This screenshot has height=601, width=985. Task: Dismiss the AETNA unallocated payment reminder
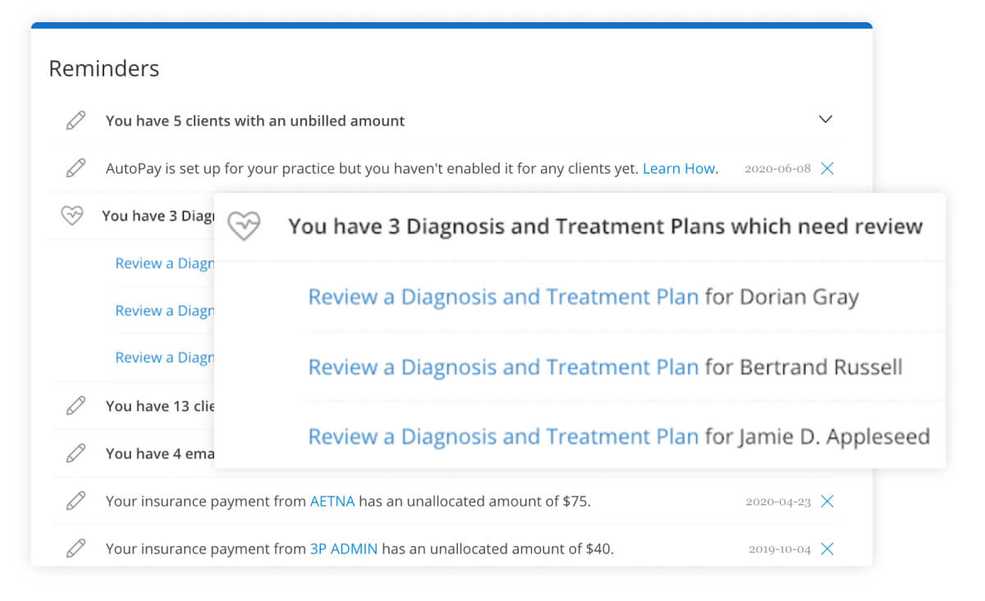(x=827, y=501)
